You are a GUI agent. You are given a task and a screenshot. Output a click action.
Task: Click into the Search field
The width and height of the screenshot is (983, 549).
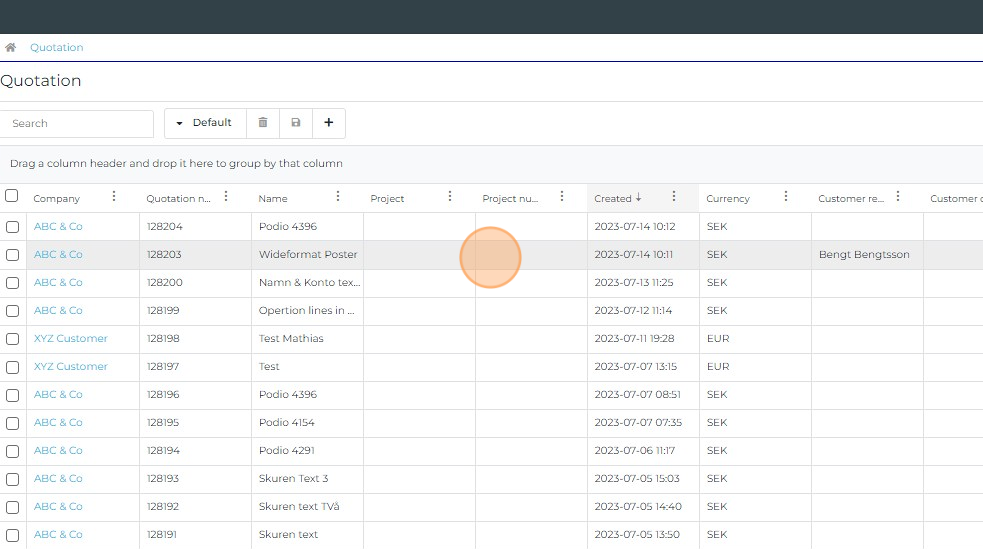pyautogui.click(x=77, y=123)
